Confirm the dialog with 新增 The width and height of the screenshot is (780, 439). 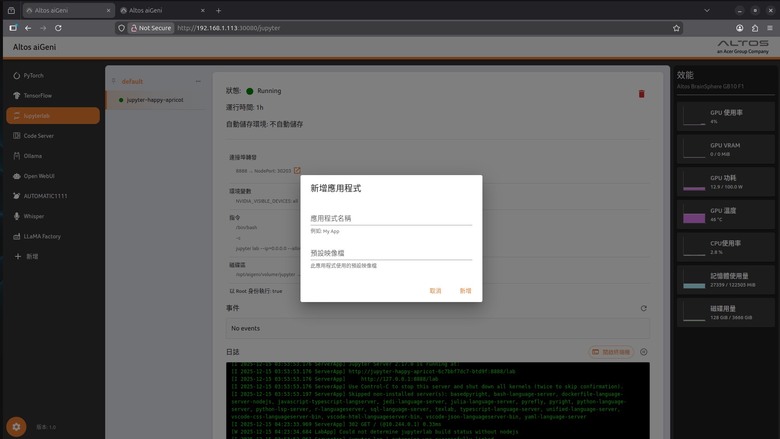click(x=465, y=291)
